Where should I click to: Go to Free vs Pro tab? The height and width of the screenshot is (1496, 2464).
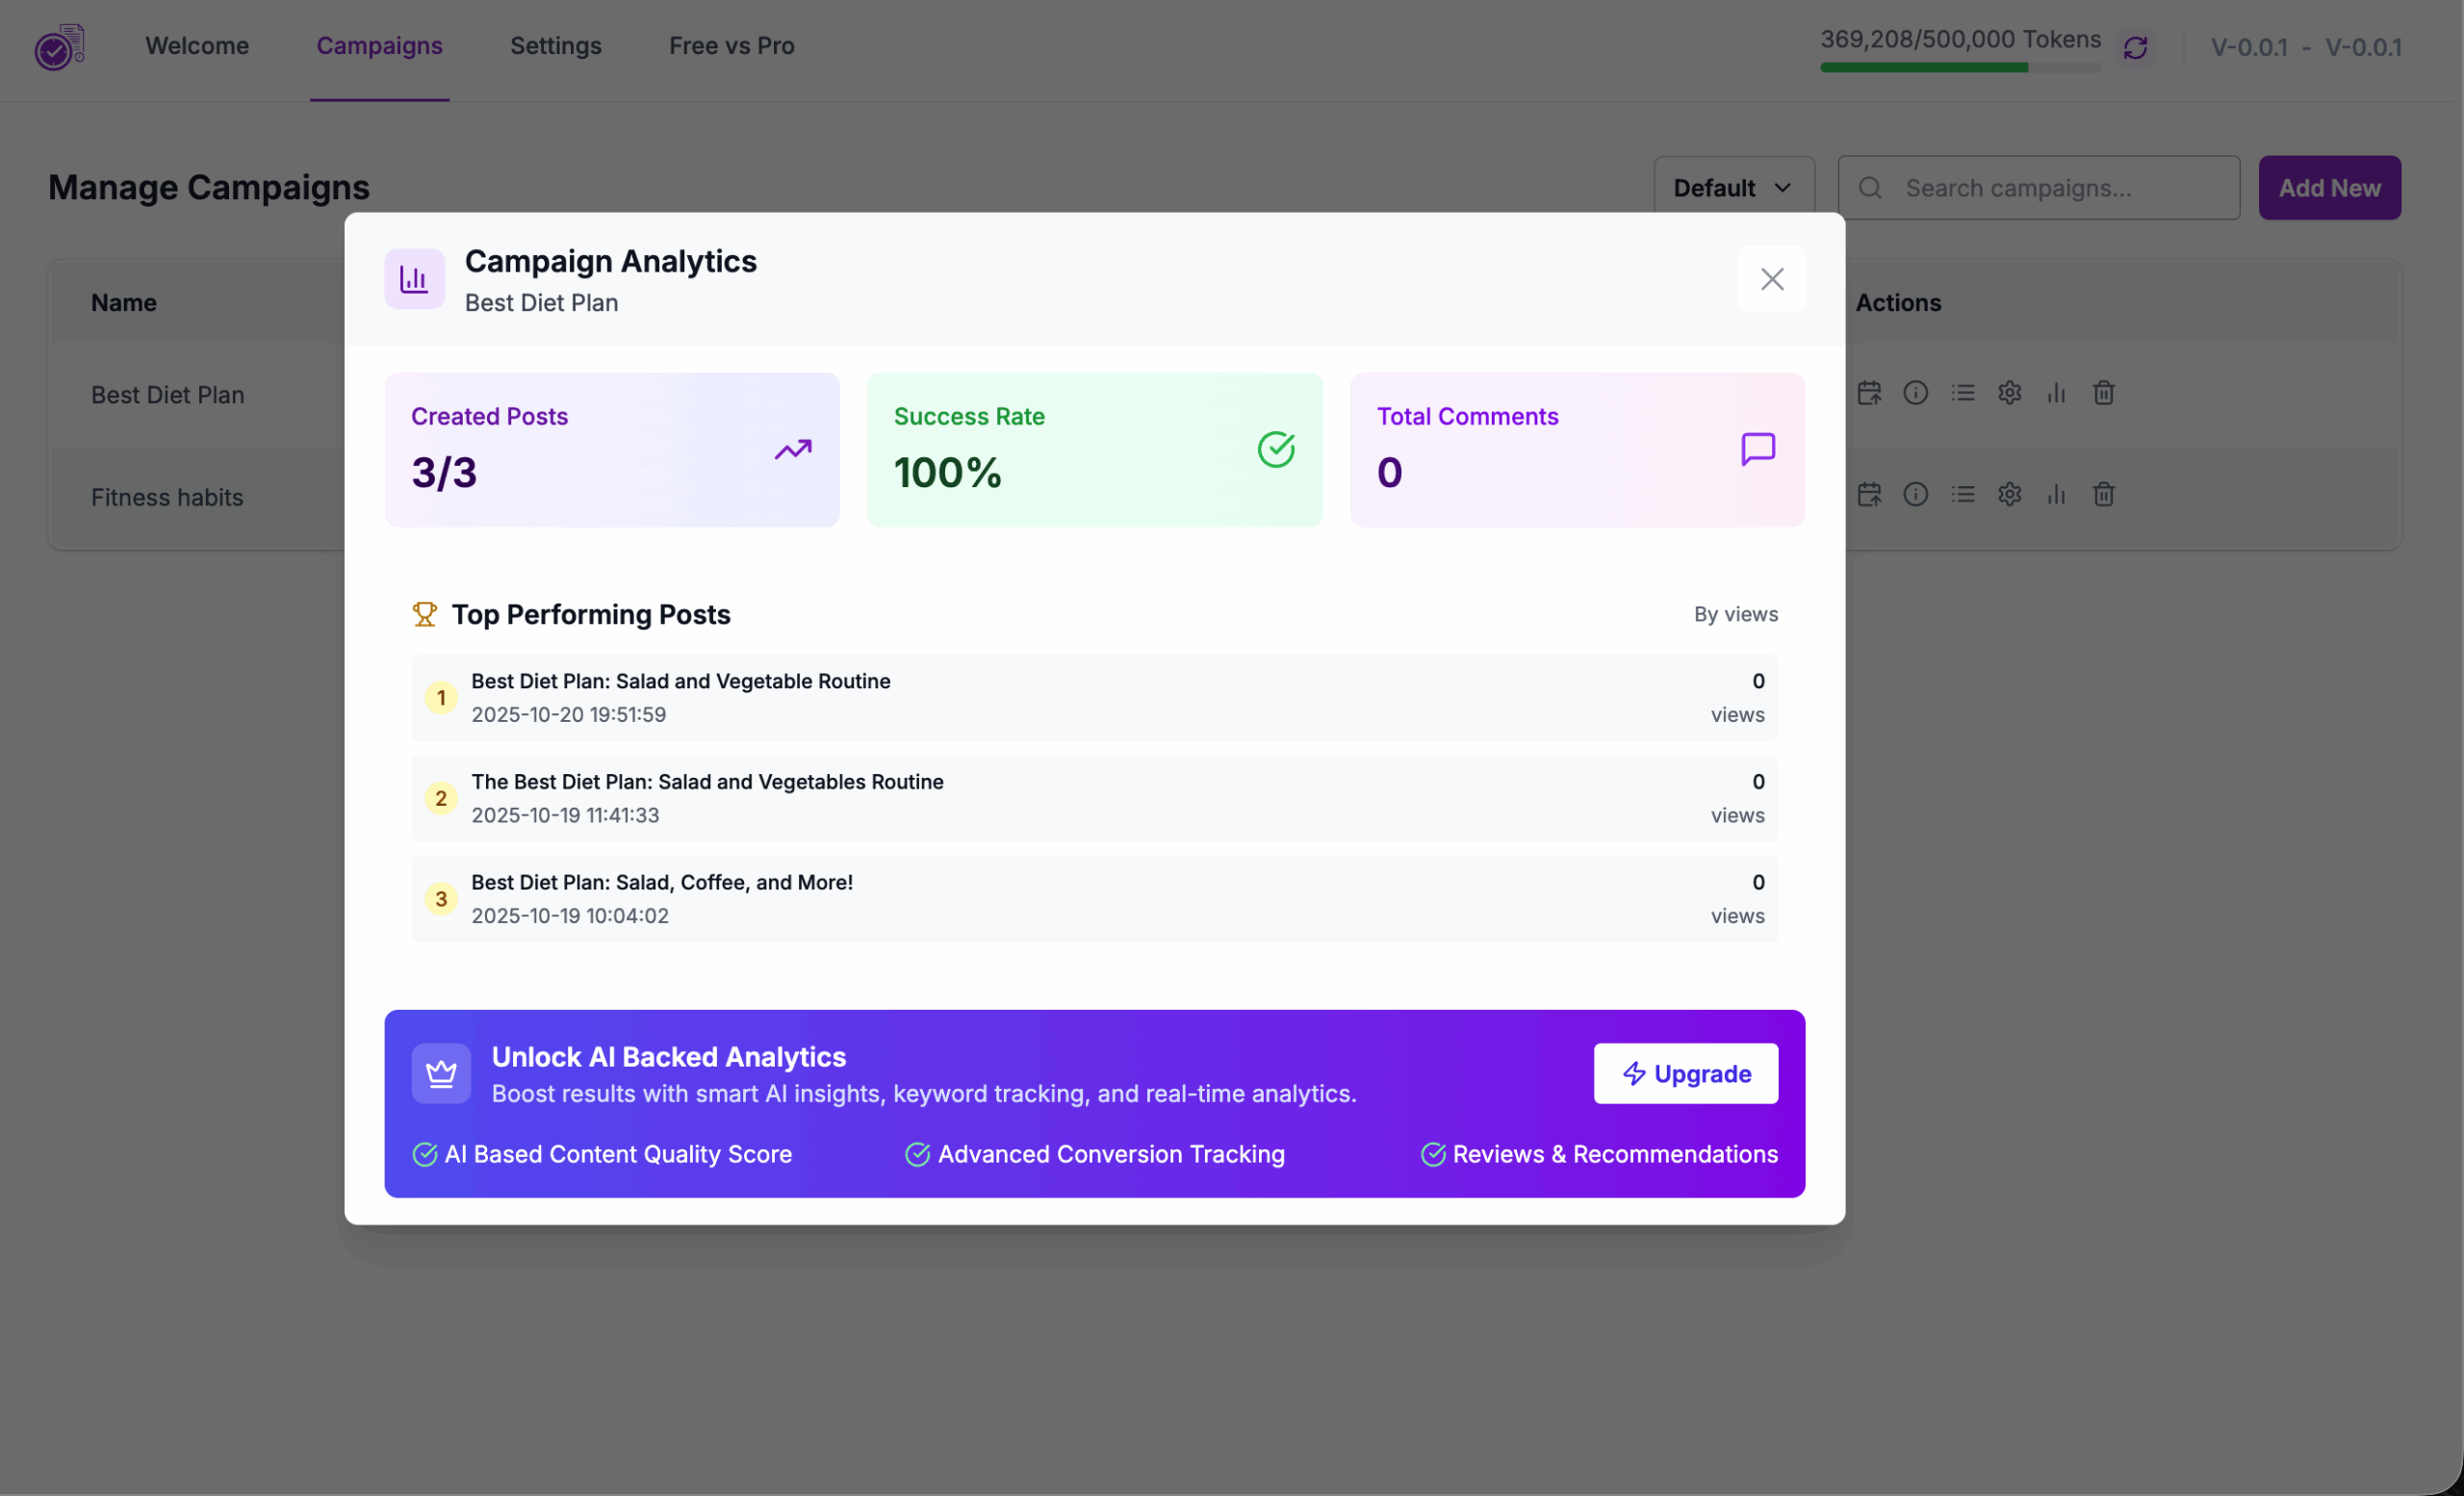tap(731, 46)
